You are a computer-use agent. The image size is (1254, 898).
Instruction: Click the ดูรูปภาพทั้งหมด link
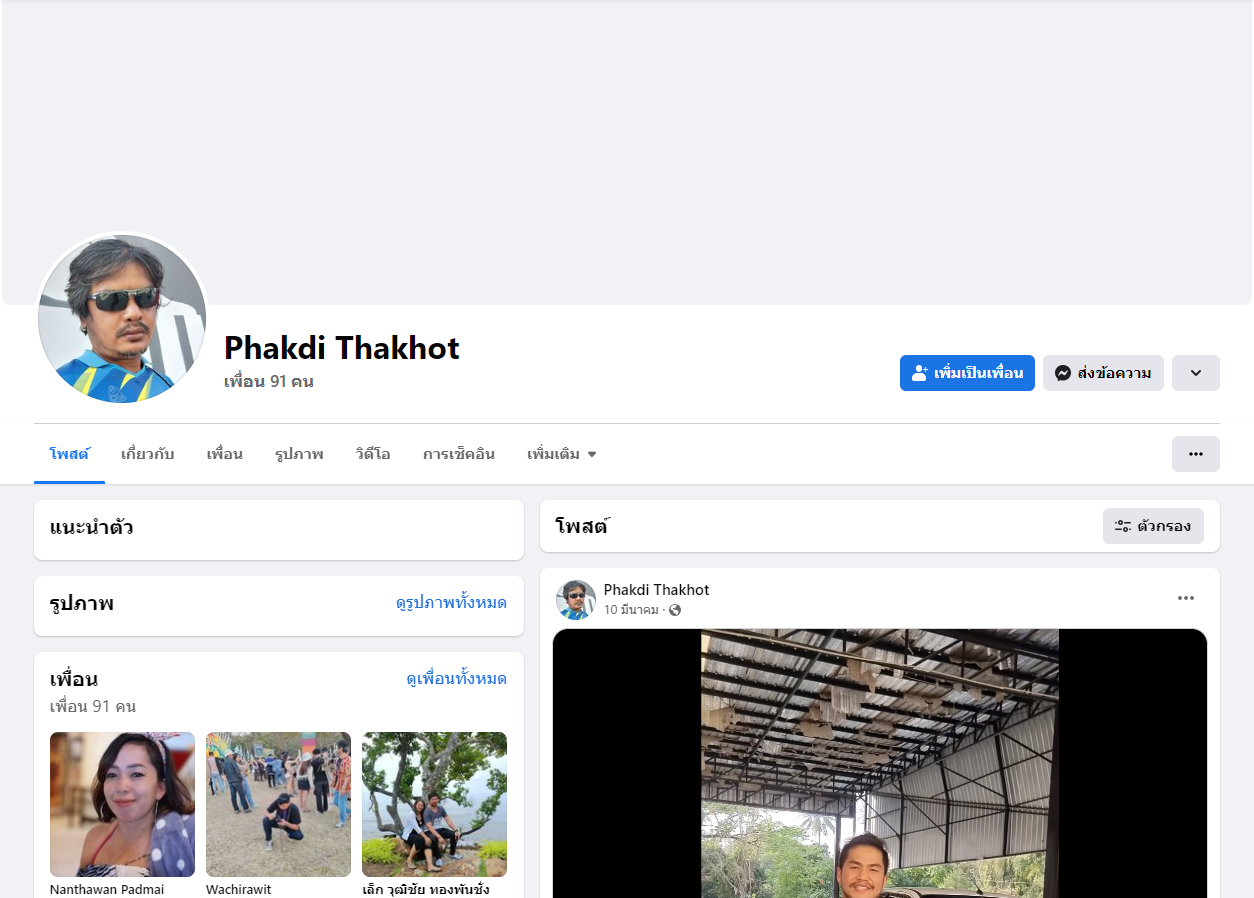click(x=451, y=603)
